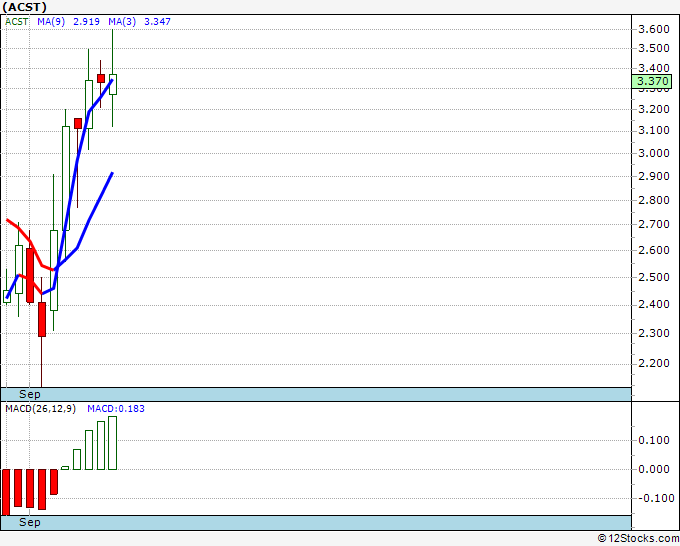Click the 3.400 price axis label
Image resolution: width=680 pixels, height=546 pixels.
(654, 68)
